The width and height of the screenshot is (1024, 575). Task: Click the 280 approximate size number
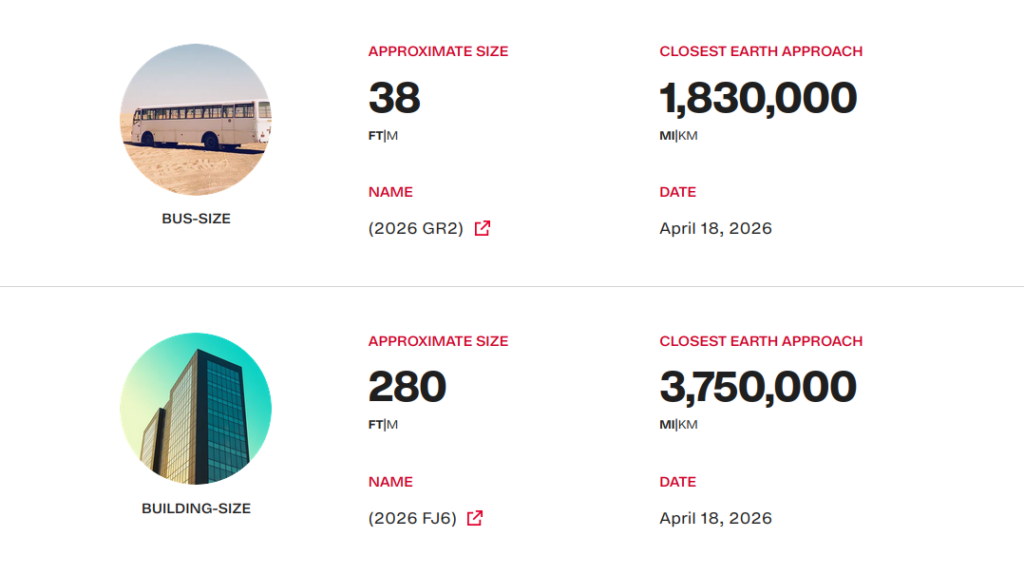(x=407, y=388)
